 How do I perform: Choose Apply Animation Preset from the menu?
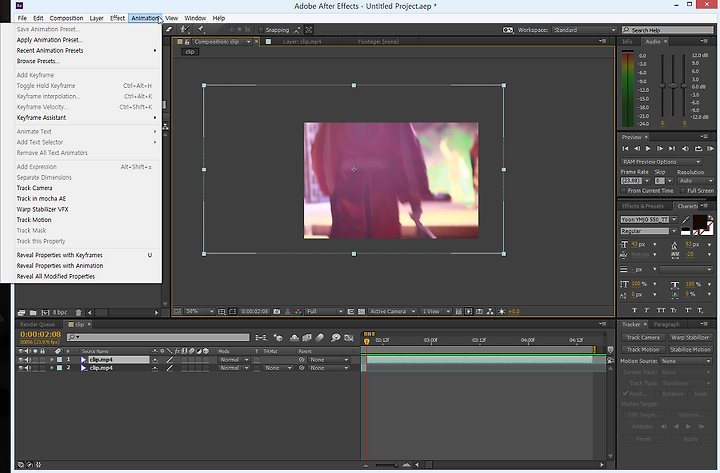50,40
